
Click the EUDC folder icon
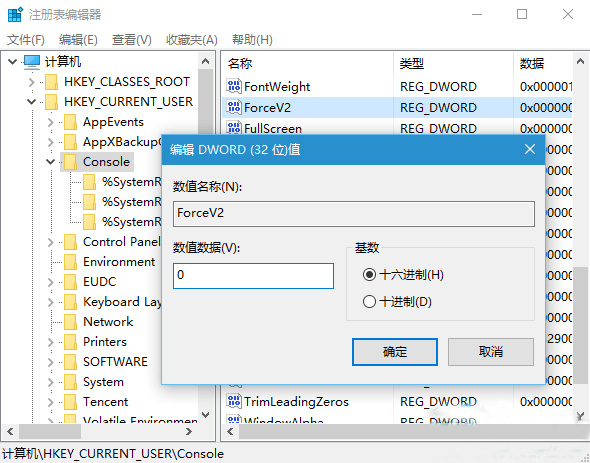click(x=70, y=282)
